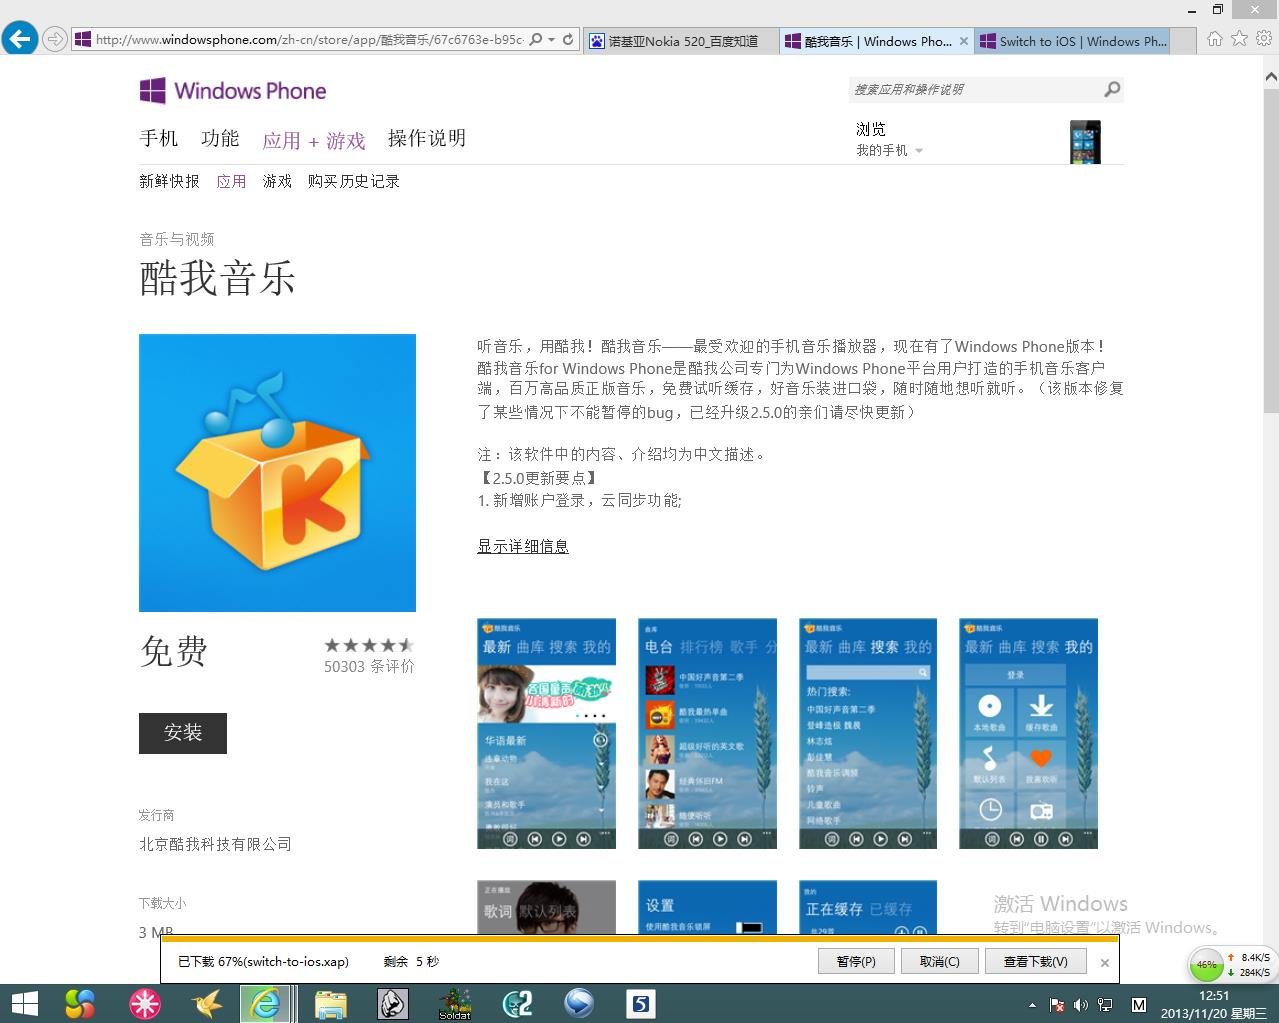Open 购买历史记录 link
Image resolution: width=1279 pixels, height=1023 pixels.
tap(354, 181)
